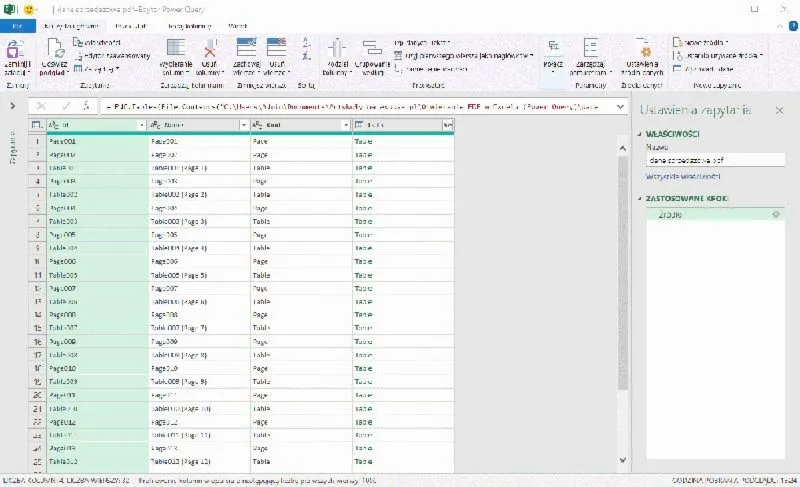Click Usuń wiersze icon
The image size is (800, 487).
pos(277,48)
